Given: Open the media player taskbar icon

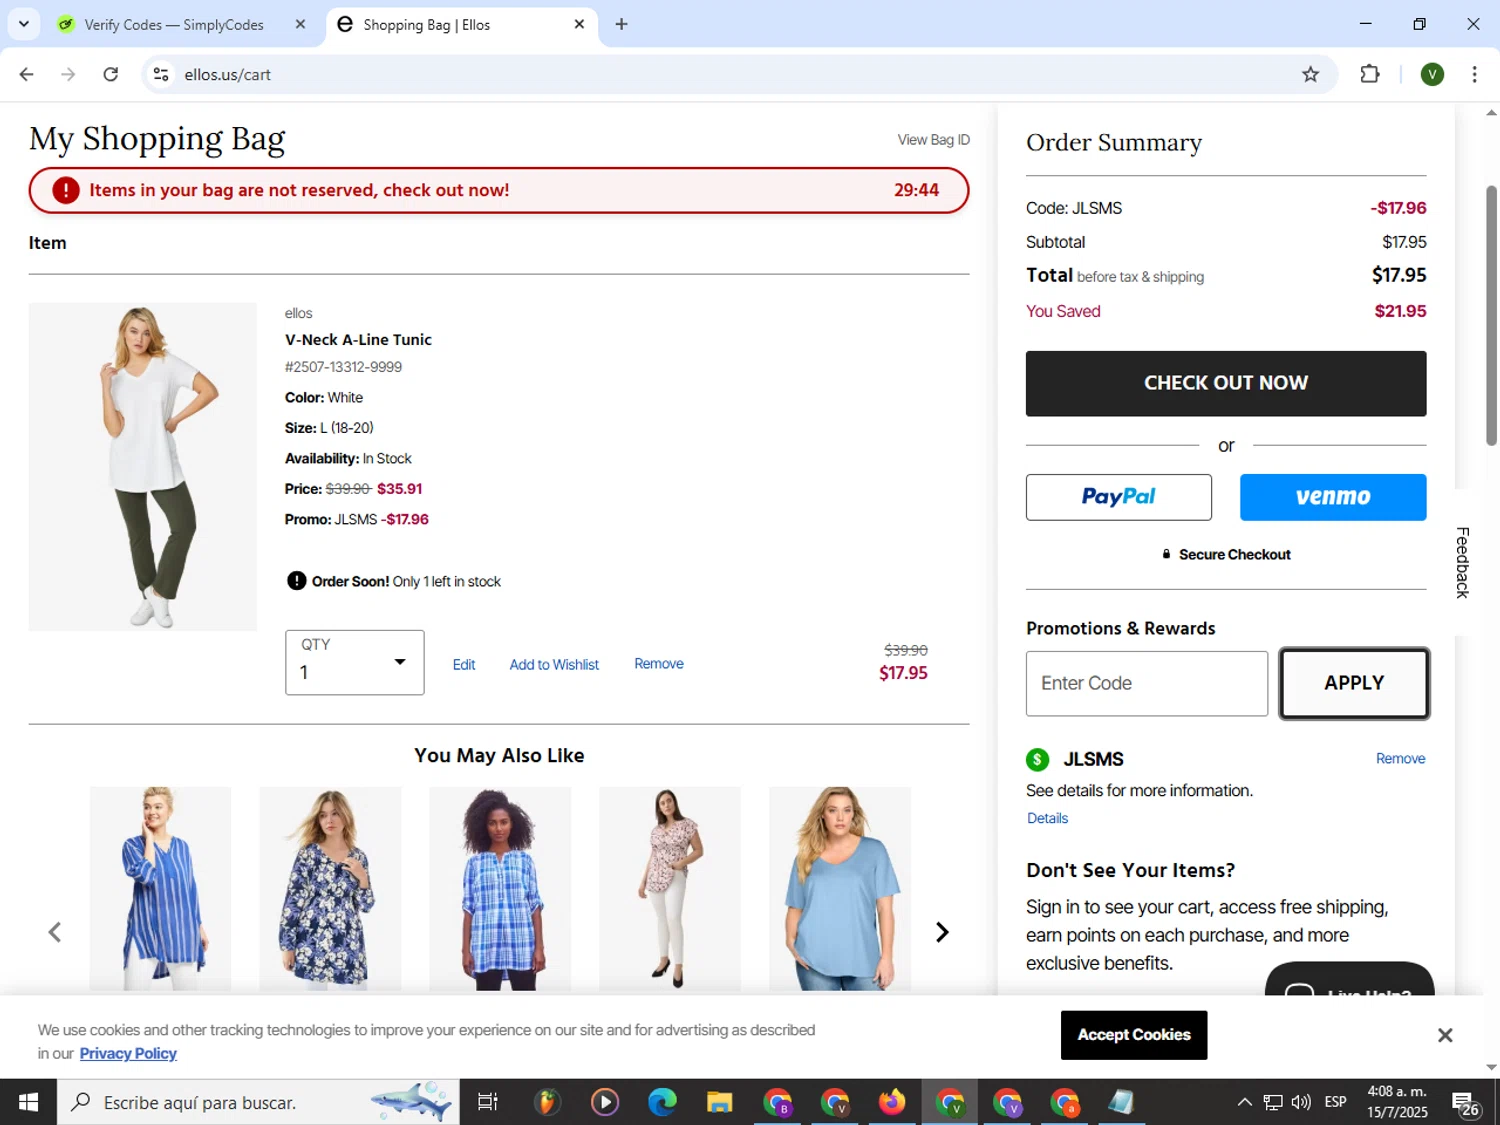Looking at the screenshot, I should (x=604, y=1102).
